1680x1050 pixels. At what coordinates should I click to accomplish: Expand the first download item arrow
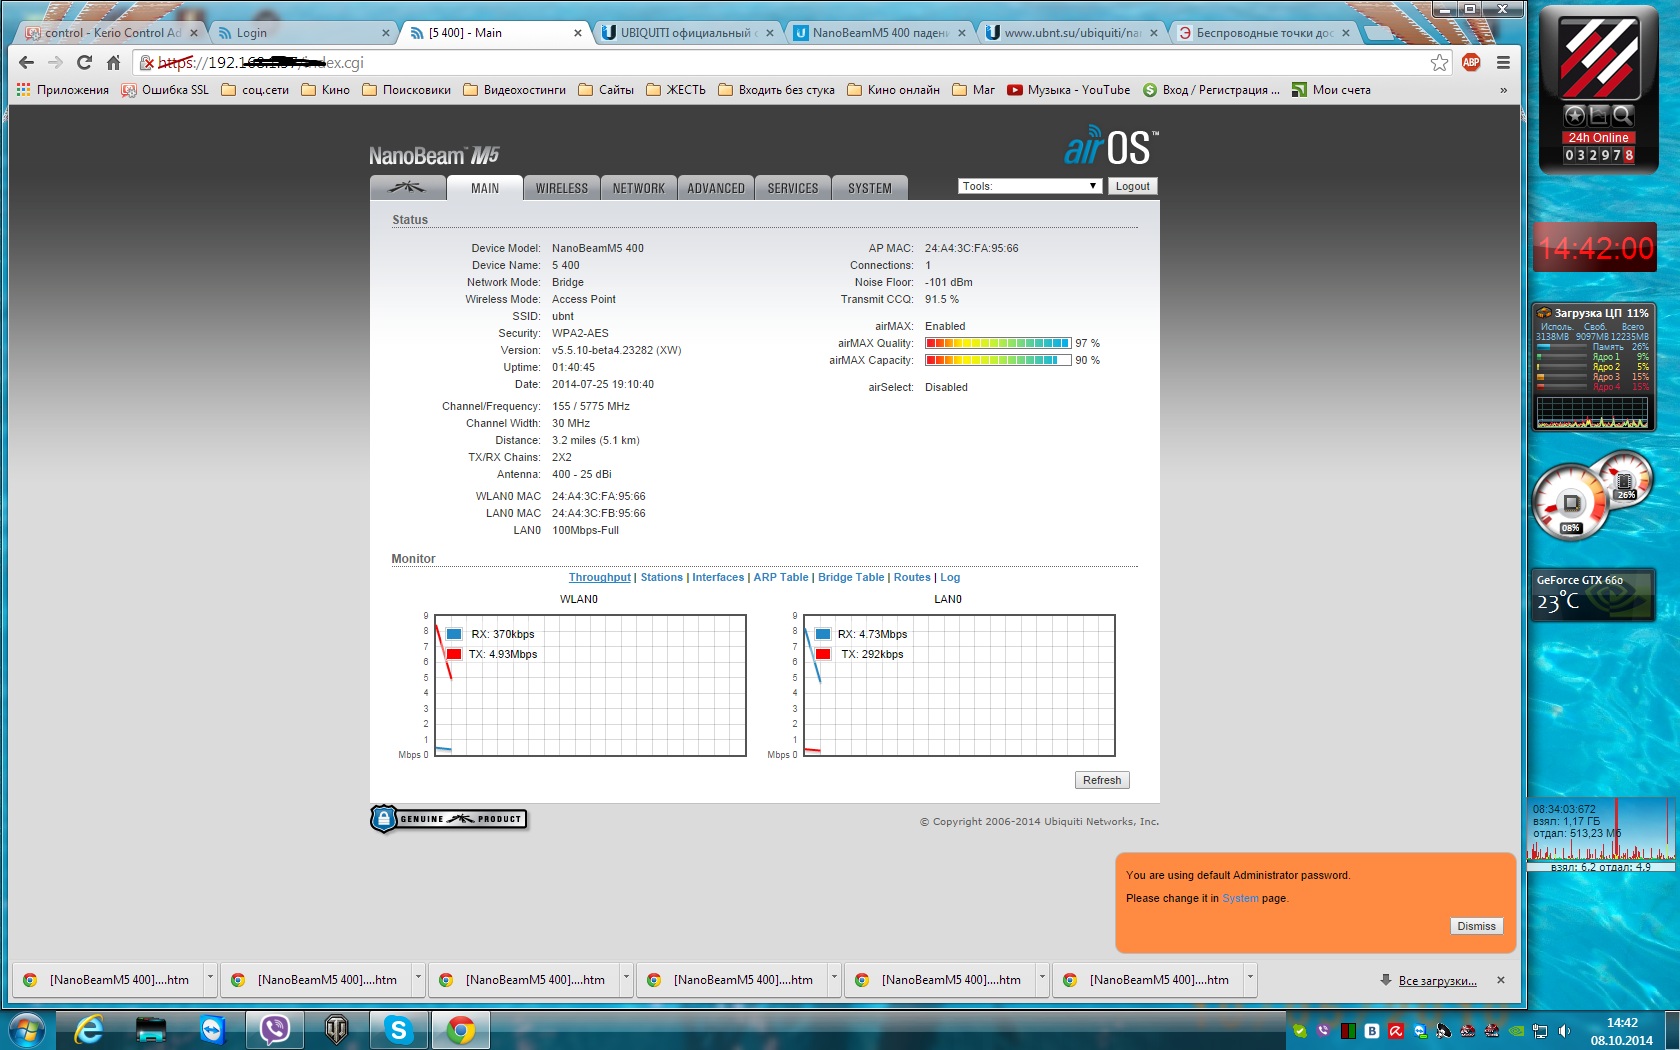[x=210, y=978]
